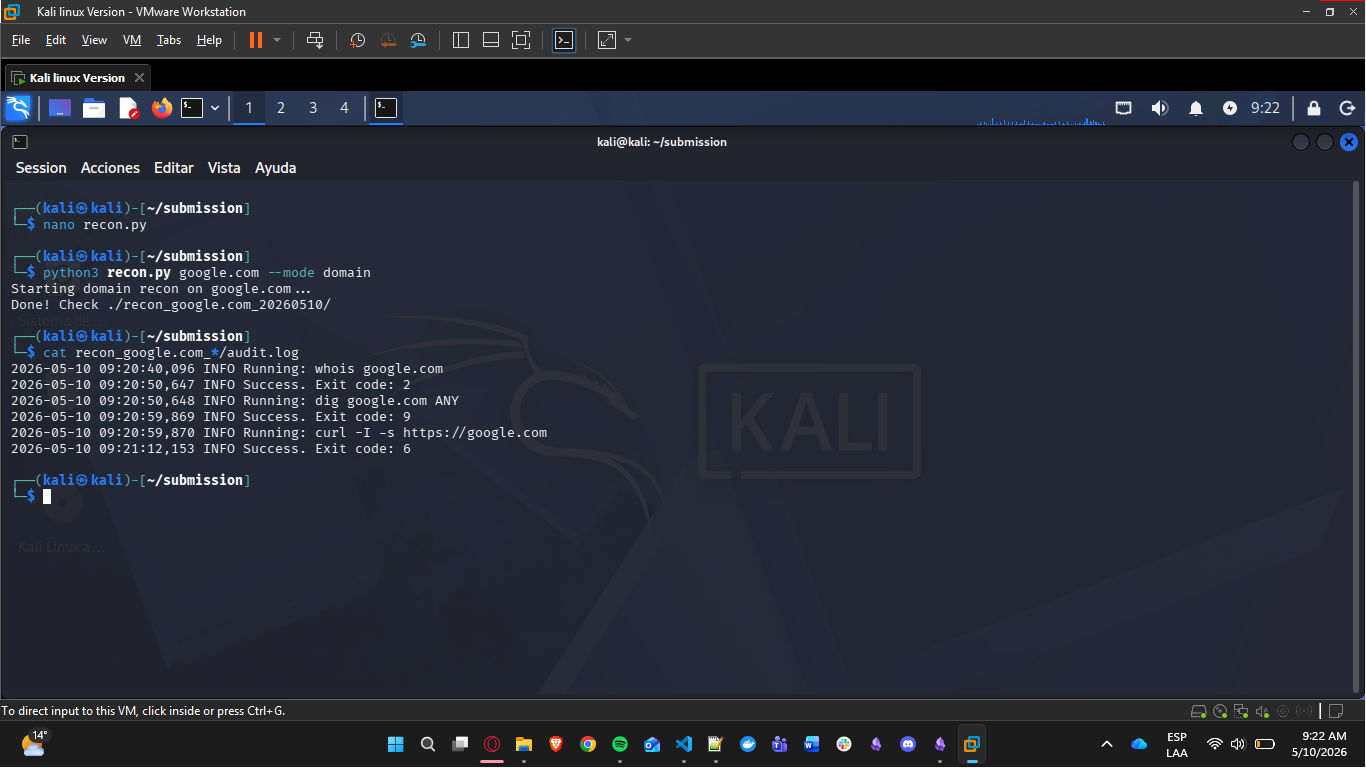Click the show desktop icon in Kali panel
The height and width of the screenshot is (768, 1366).
click(x=60, y=108)
